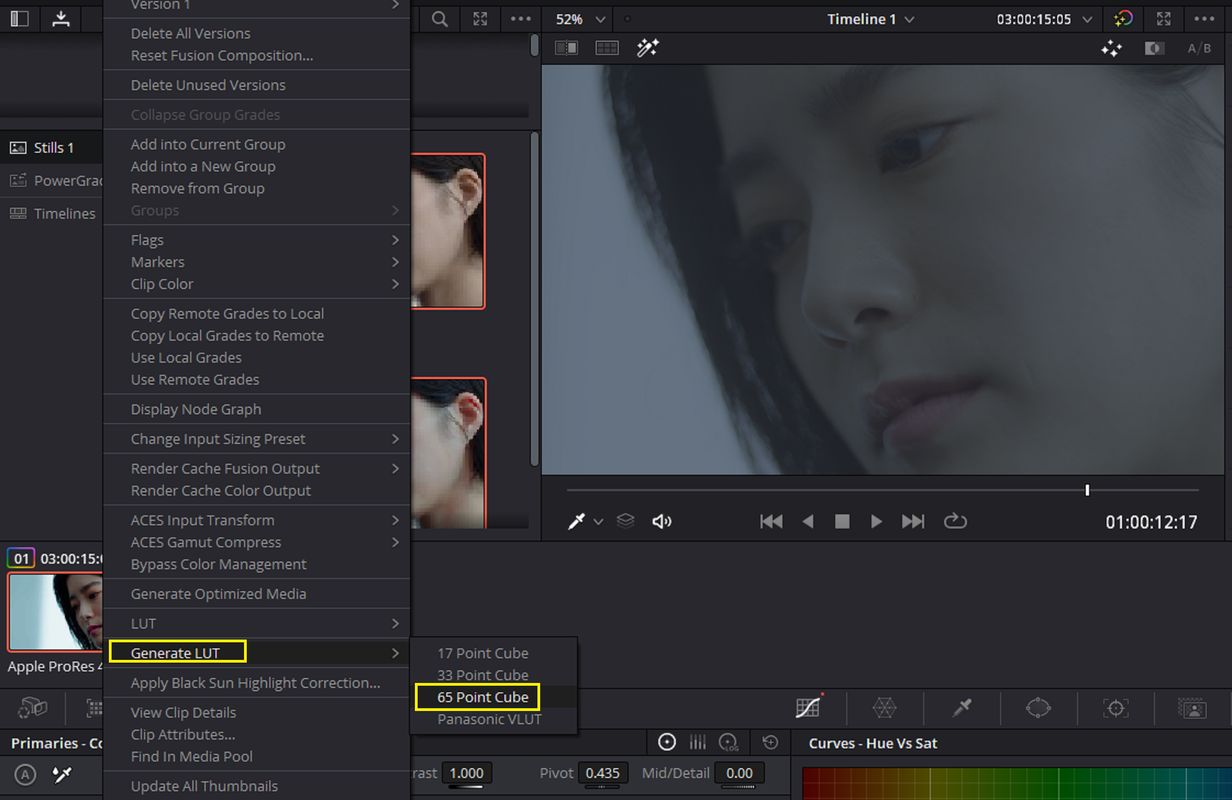Screen dimensions: 1232x800
Task: Switch to primaries bars mode icon
Action: click(698, 742)
